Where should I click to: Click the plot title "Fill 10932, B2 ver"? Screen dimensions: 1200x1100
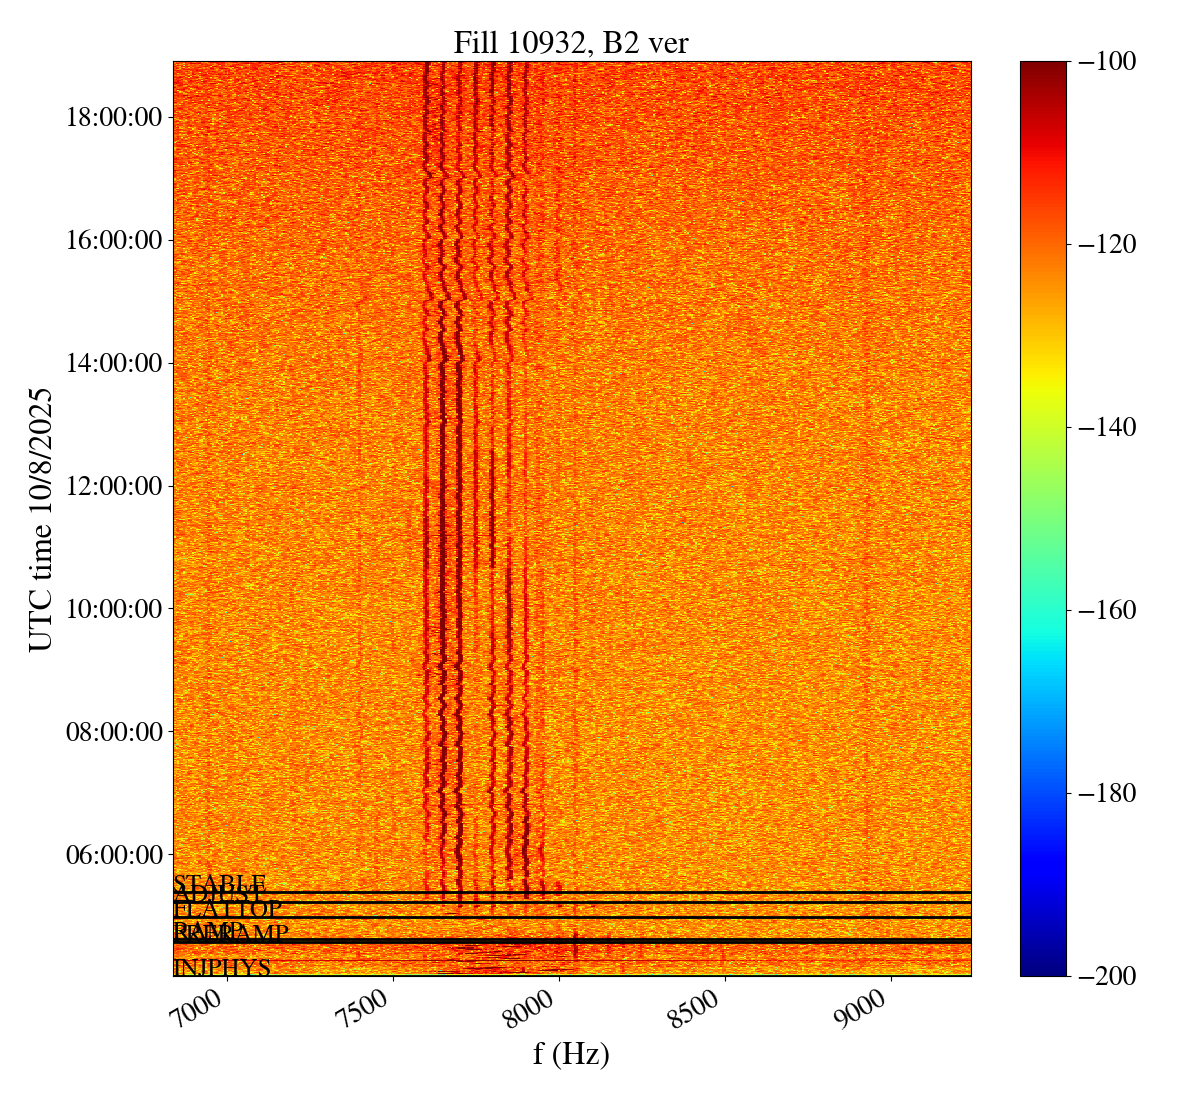click(x=571, y=43)
